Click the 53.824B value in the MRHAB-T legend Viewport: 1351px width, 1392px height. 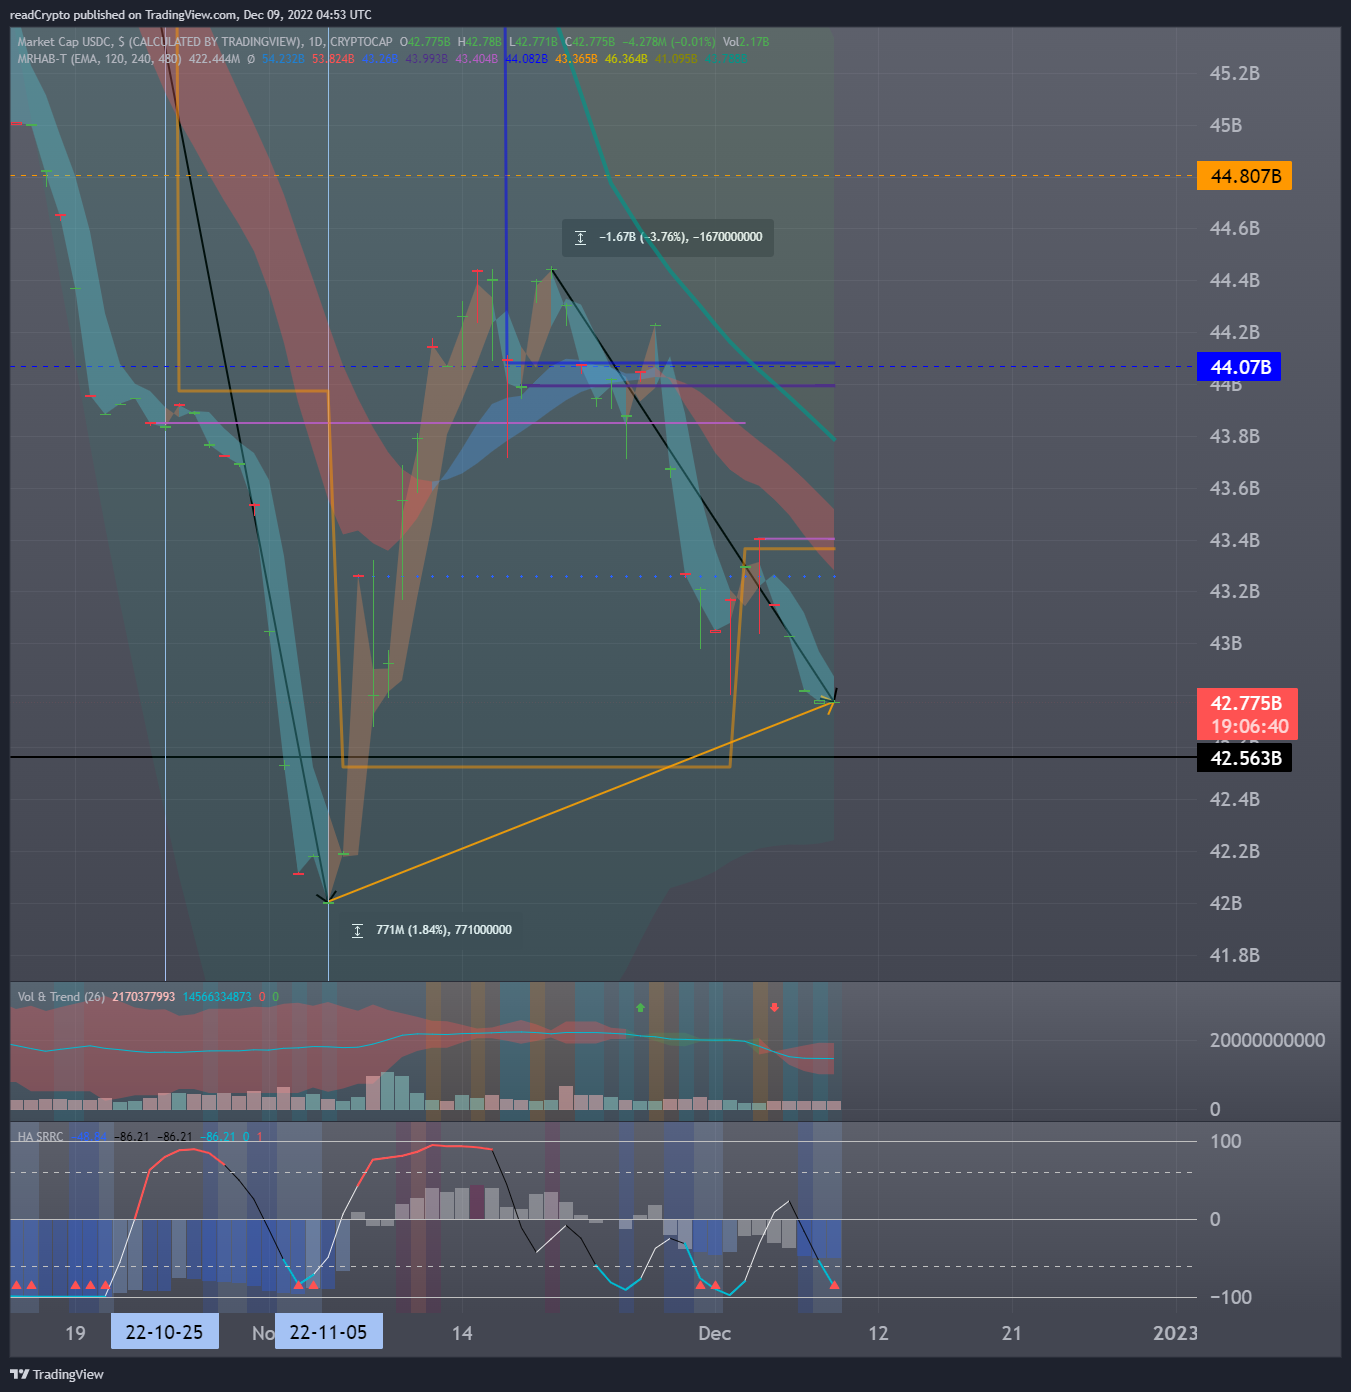(333, 59)
